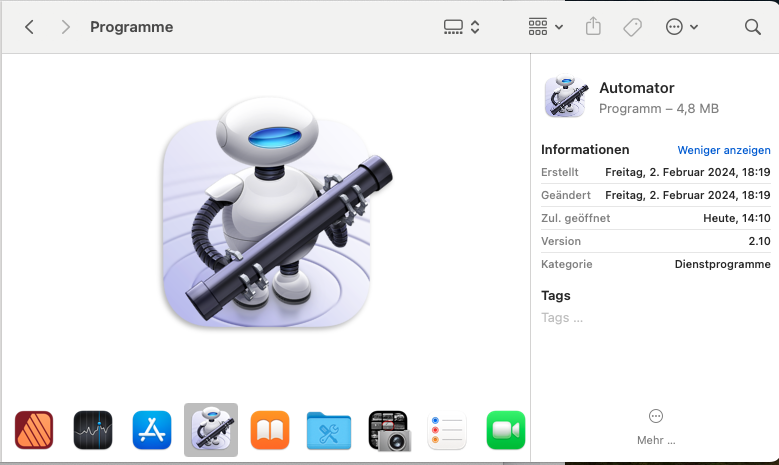The height and width of the screenshot is (465, 779).
Task: Select the FaceTime app thumbnail
Action: pyautogui.click(x=506, y=430)
